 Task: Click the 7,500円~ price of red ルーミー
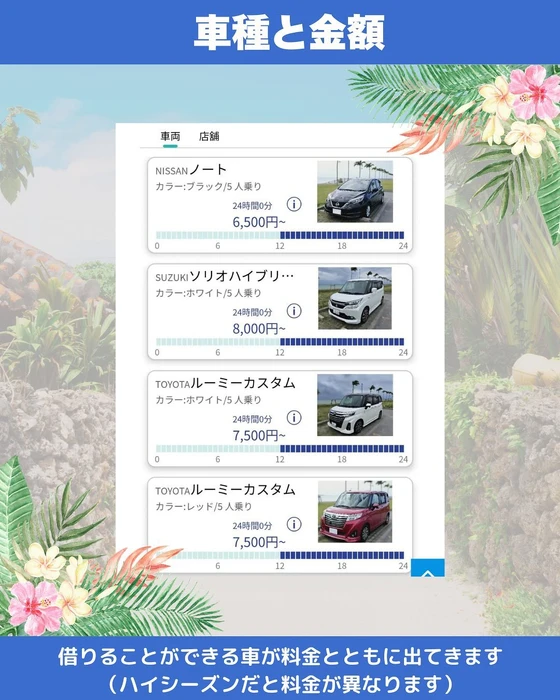[x=259, y=542]
